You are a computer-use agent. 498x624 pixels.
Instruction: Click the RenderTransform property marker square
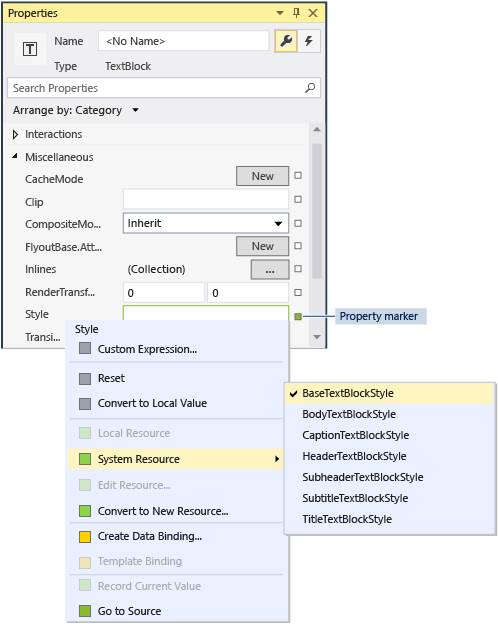click(298, 293)
